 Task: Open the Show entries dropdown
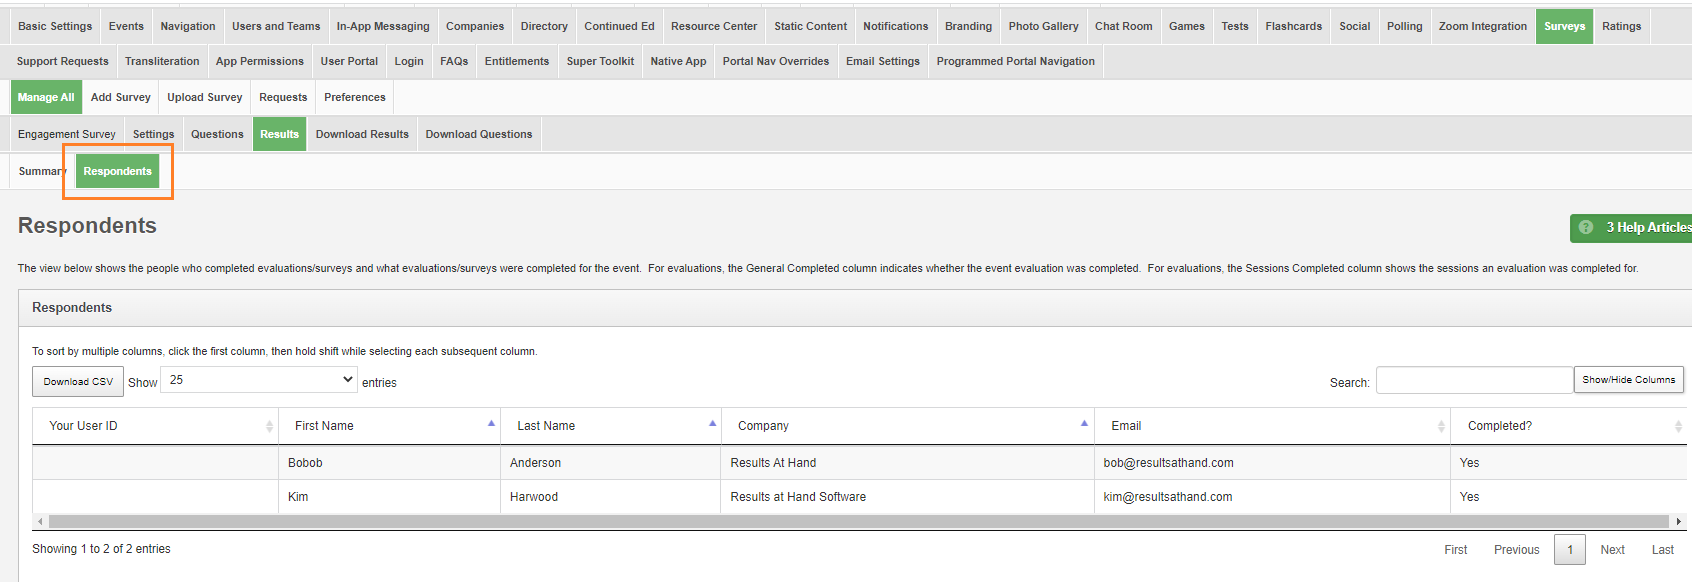[x=259, y=380]
